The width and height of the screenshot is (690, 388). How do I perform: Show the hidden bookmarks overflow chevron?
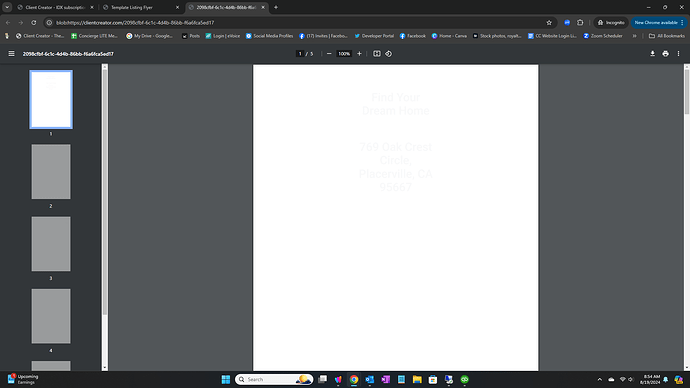tap(634, 36)
